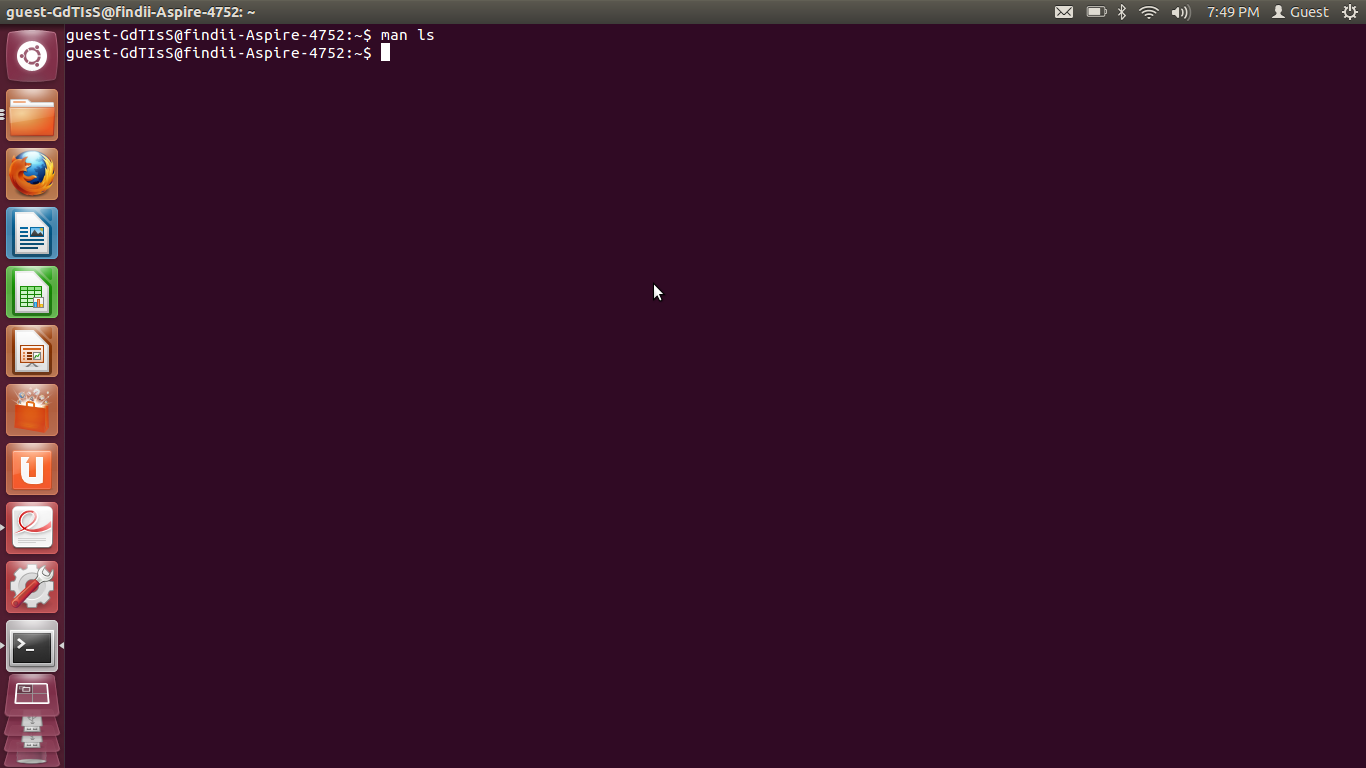
Task: Open LibreOffice Writer
Action: coord(32,233)
